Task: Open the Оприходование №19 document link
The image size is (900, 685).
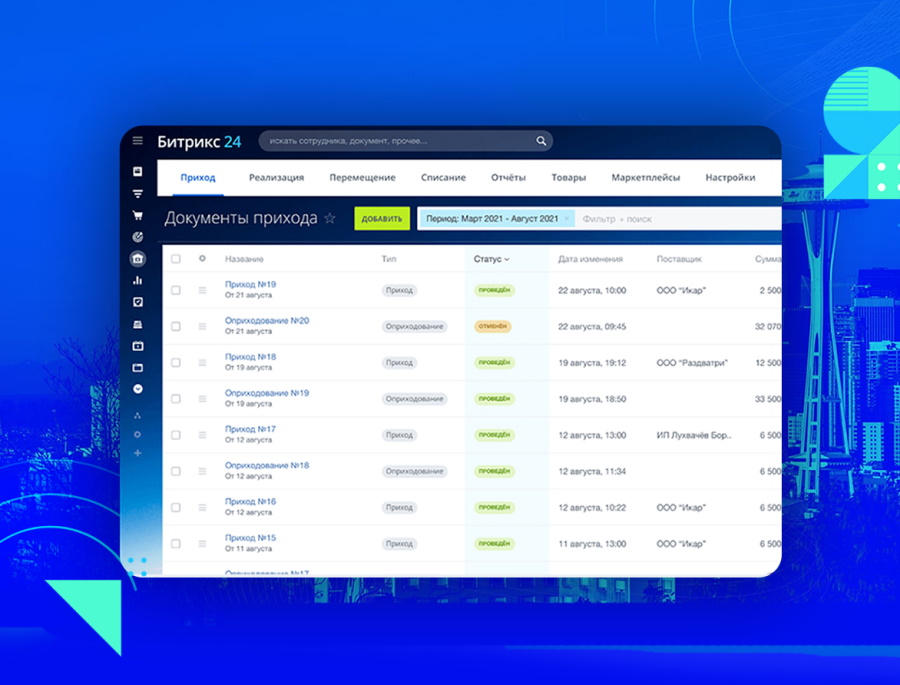Action: (267, 393)
